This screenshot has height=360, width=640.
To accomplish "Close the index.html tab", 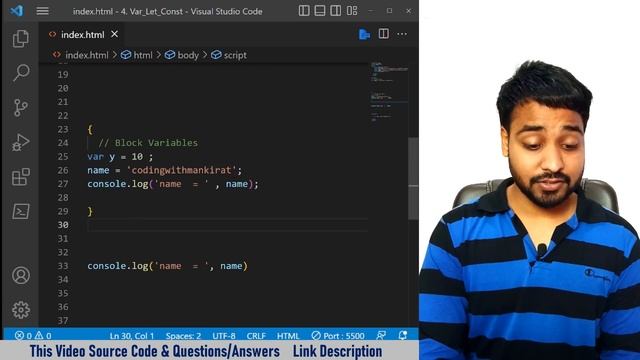I will pyautogui.click(x=115, y=34).
